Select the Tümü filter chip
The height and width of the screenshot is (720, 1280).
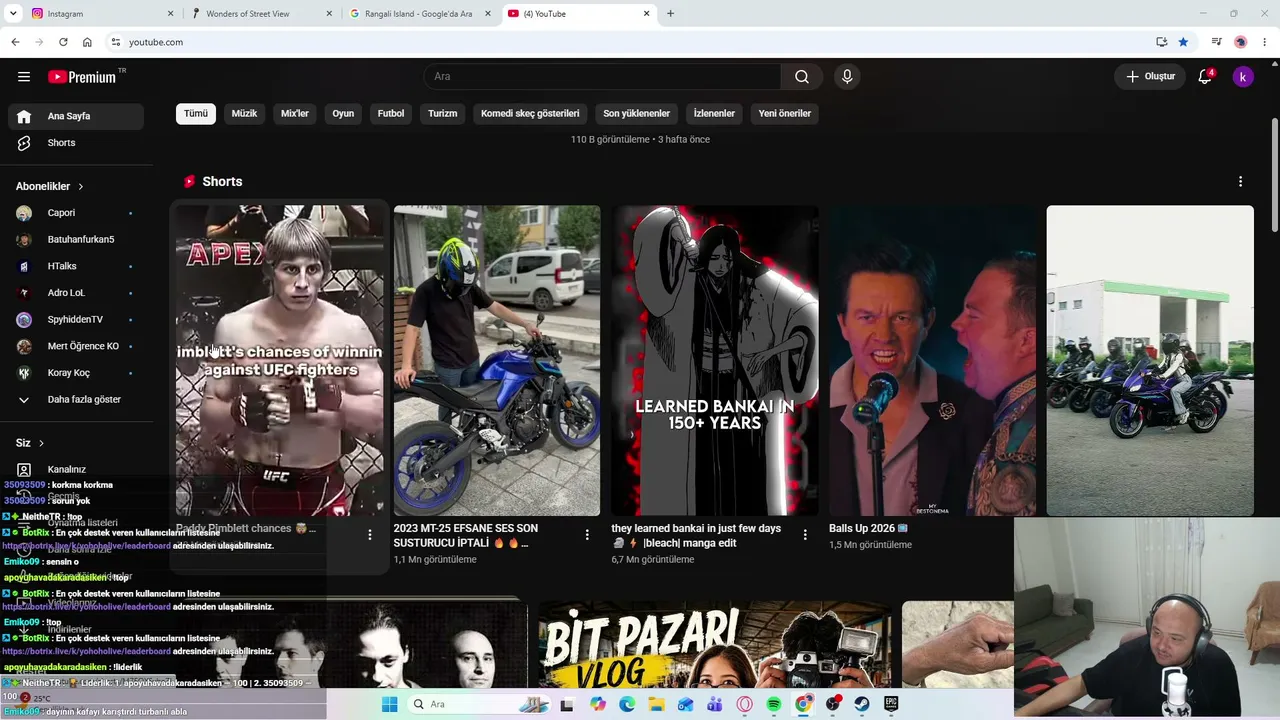(x=196, y=114)
